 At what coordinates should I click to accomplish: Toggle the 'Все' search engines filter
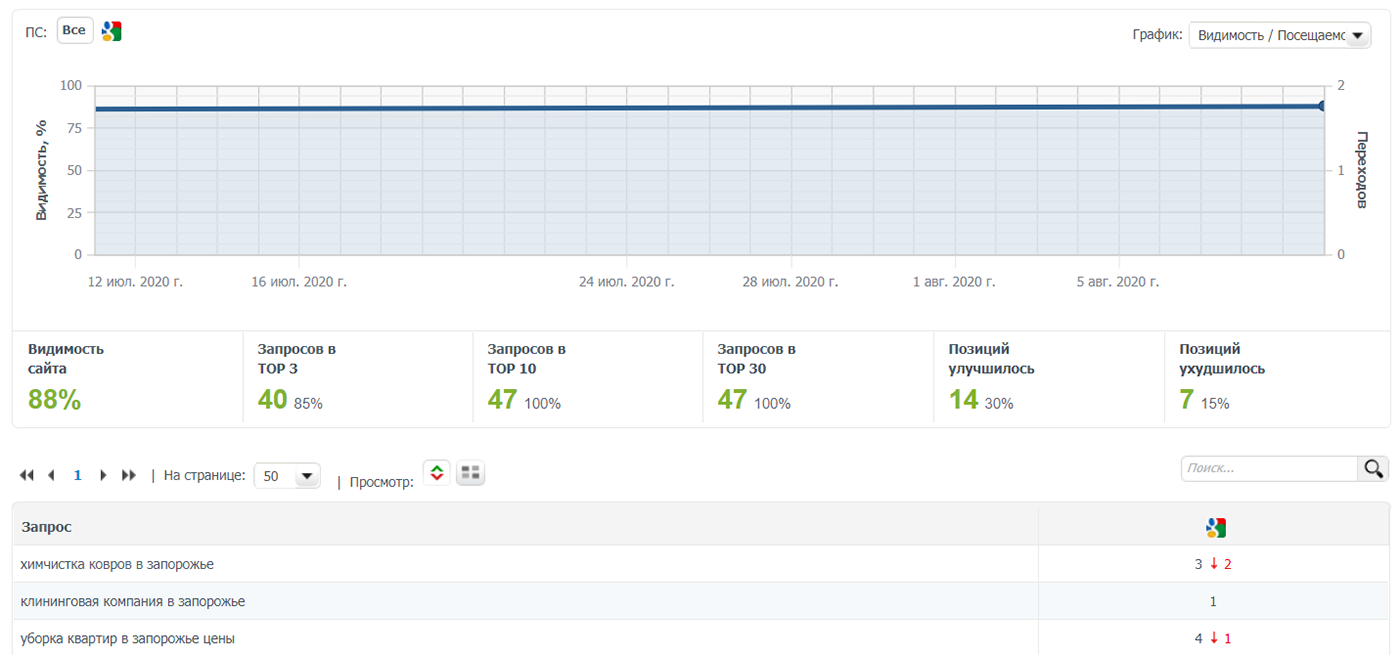click(74, 31)
